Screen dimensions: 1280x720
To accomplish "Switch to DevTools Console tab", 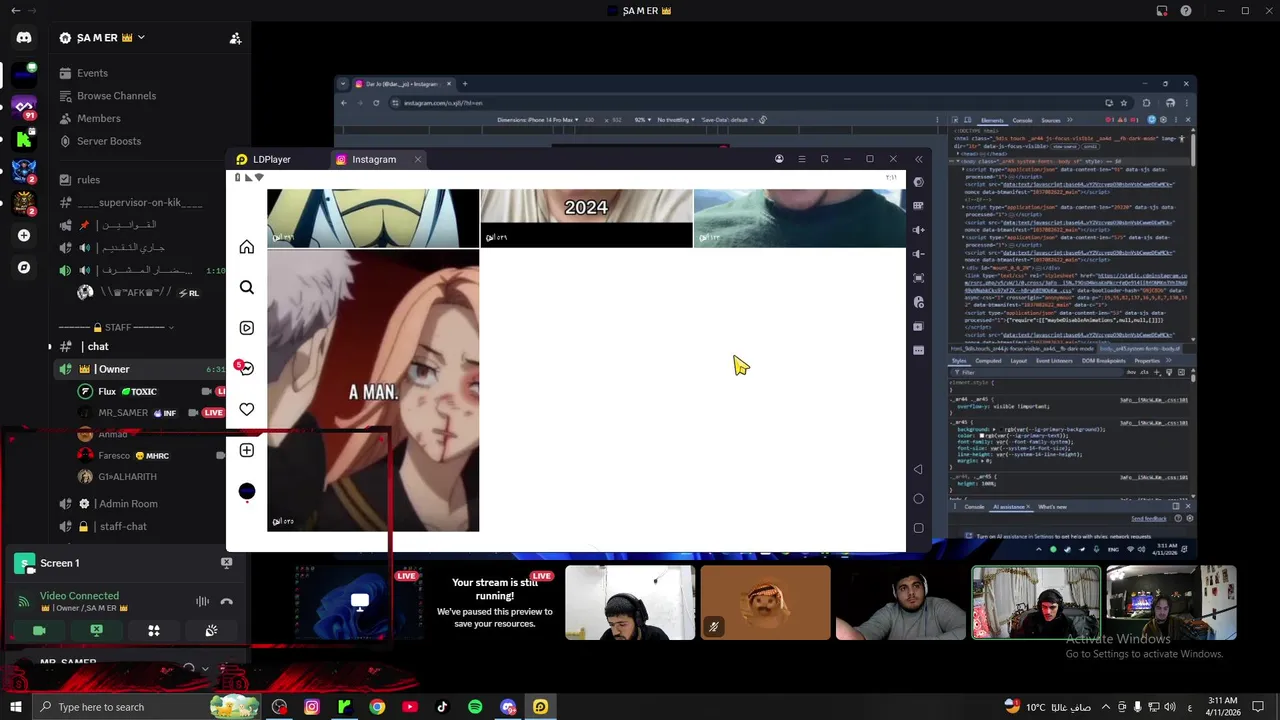I will pos(1022,120).
